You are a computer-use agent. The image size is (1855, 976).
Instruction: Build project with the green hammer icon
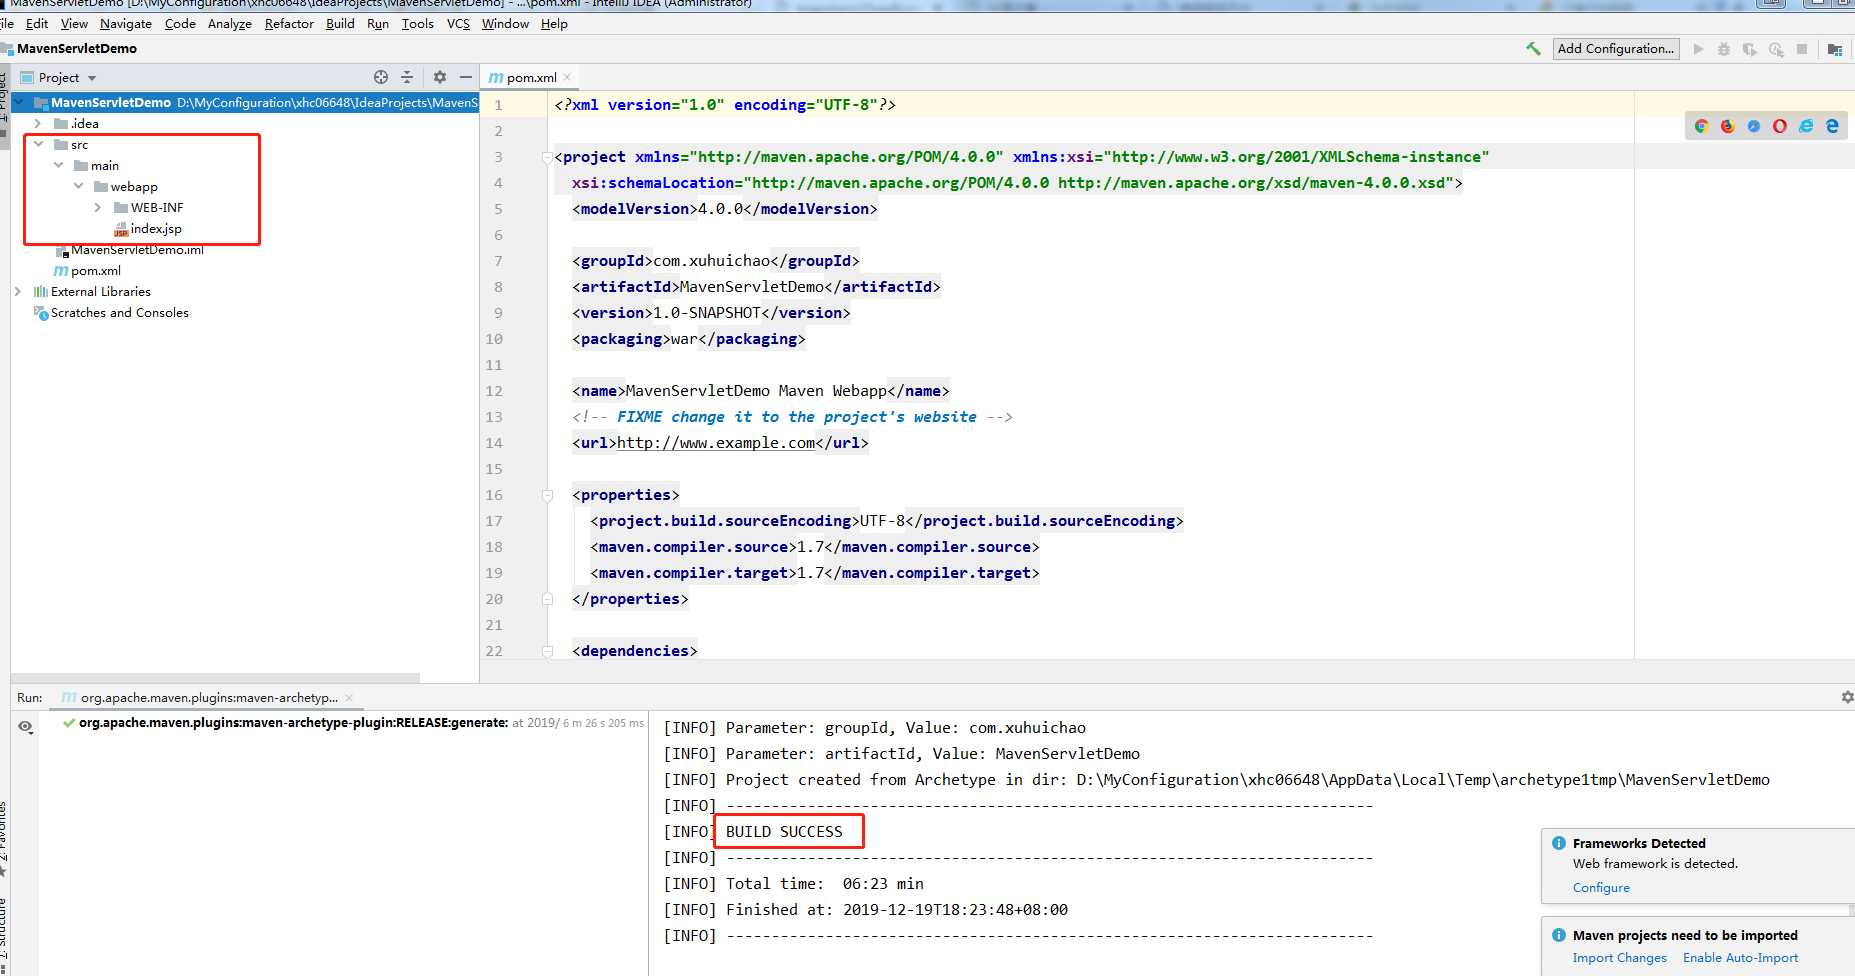coord(1532,48)
